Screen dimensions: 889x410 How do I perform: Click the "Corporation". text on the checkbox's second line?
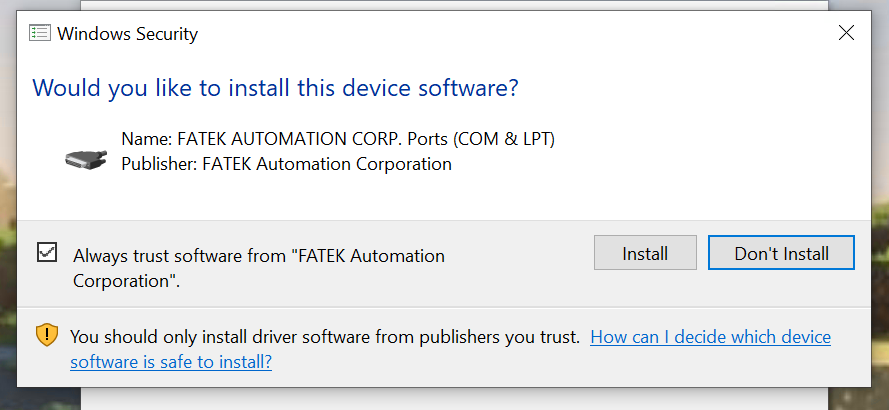tap(126, 280)
